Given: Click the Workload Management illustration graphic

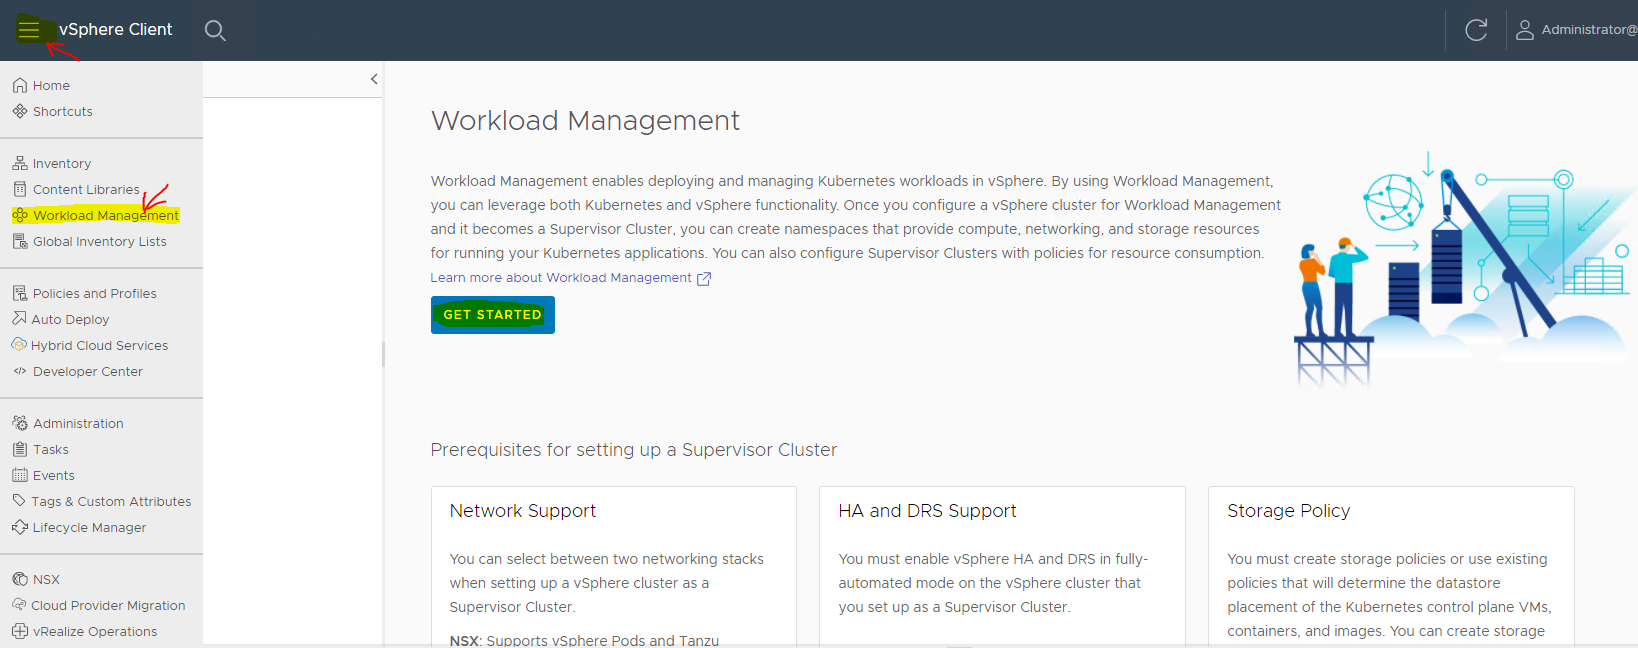Looking at the screenshot, I should 1462,270.
